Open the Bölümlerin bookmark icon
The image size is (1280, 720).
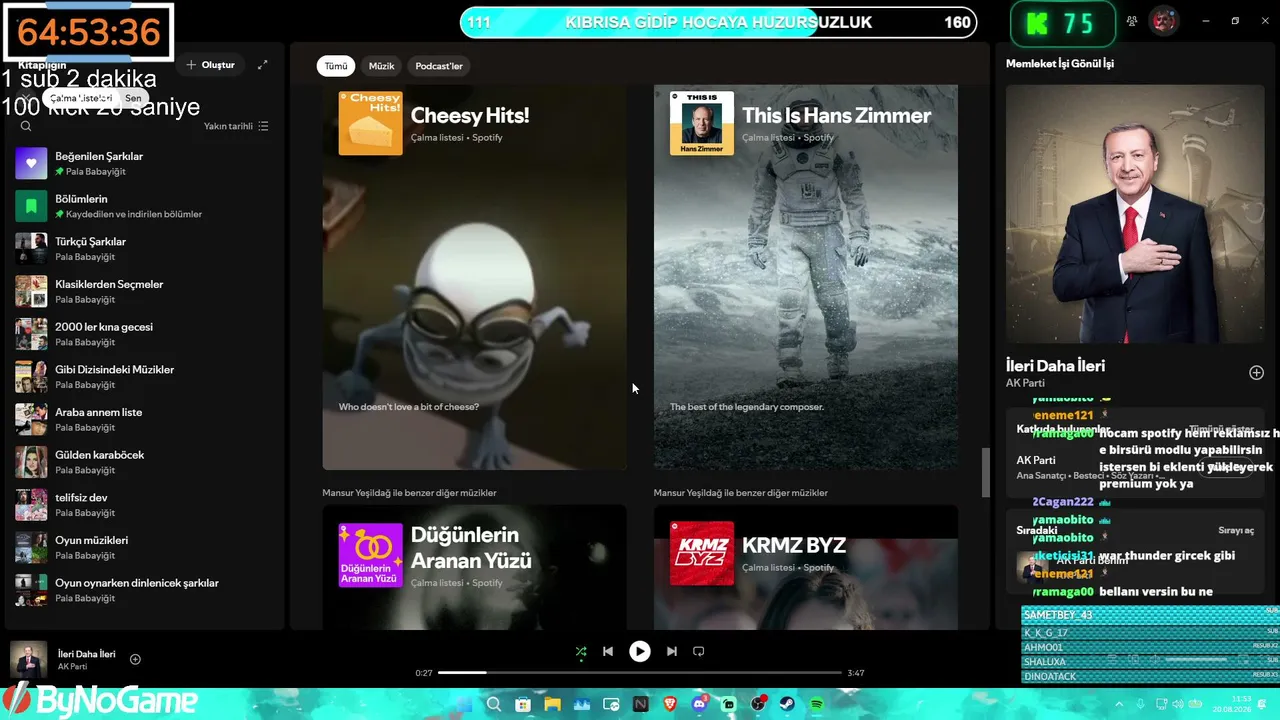point(31,206)
